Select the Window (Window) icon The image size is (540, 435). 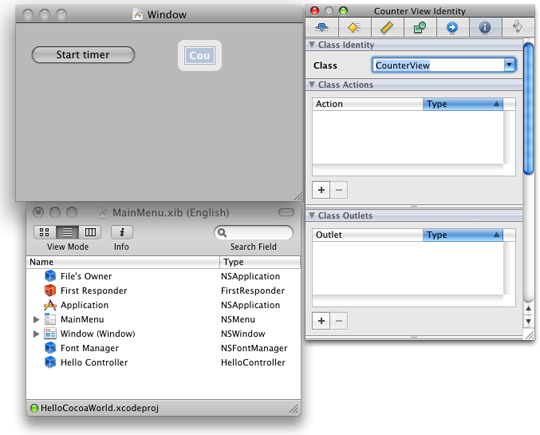tap(50, 333)
